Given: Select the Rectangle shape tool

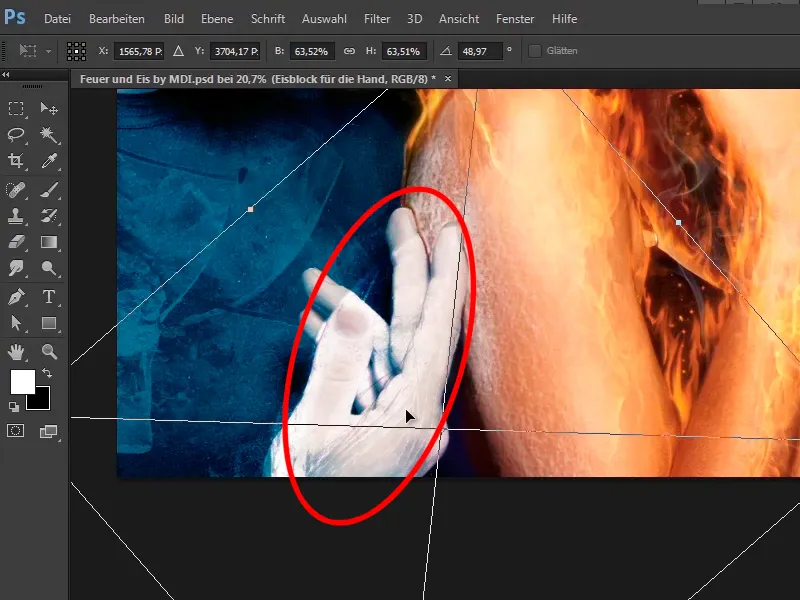Looking at the screenshot, I should coord(49,323).
